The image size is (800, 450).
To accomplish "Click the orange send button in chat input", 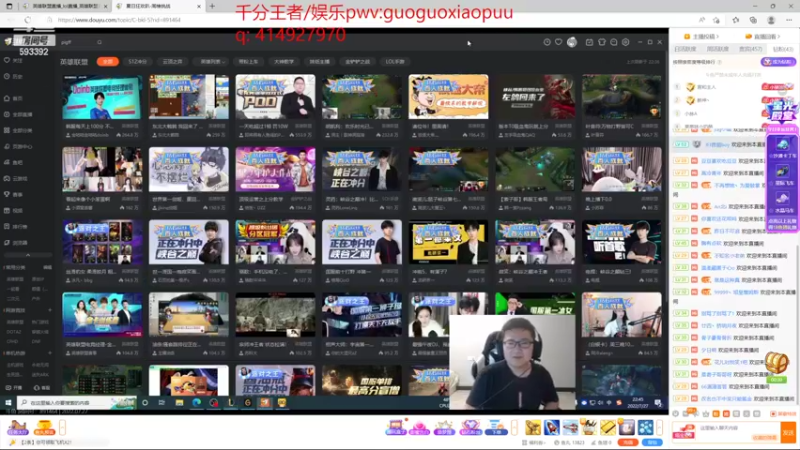I will pos(788,432).
